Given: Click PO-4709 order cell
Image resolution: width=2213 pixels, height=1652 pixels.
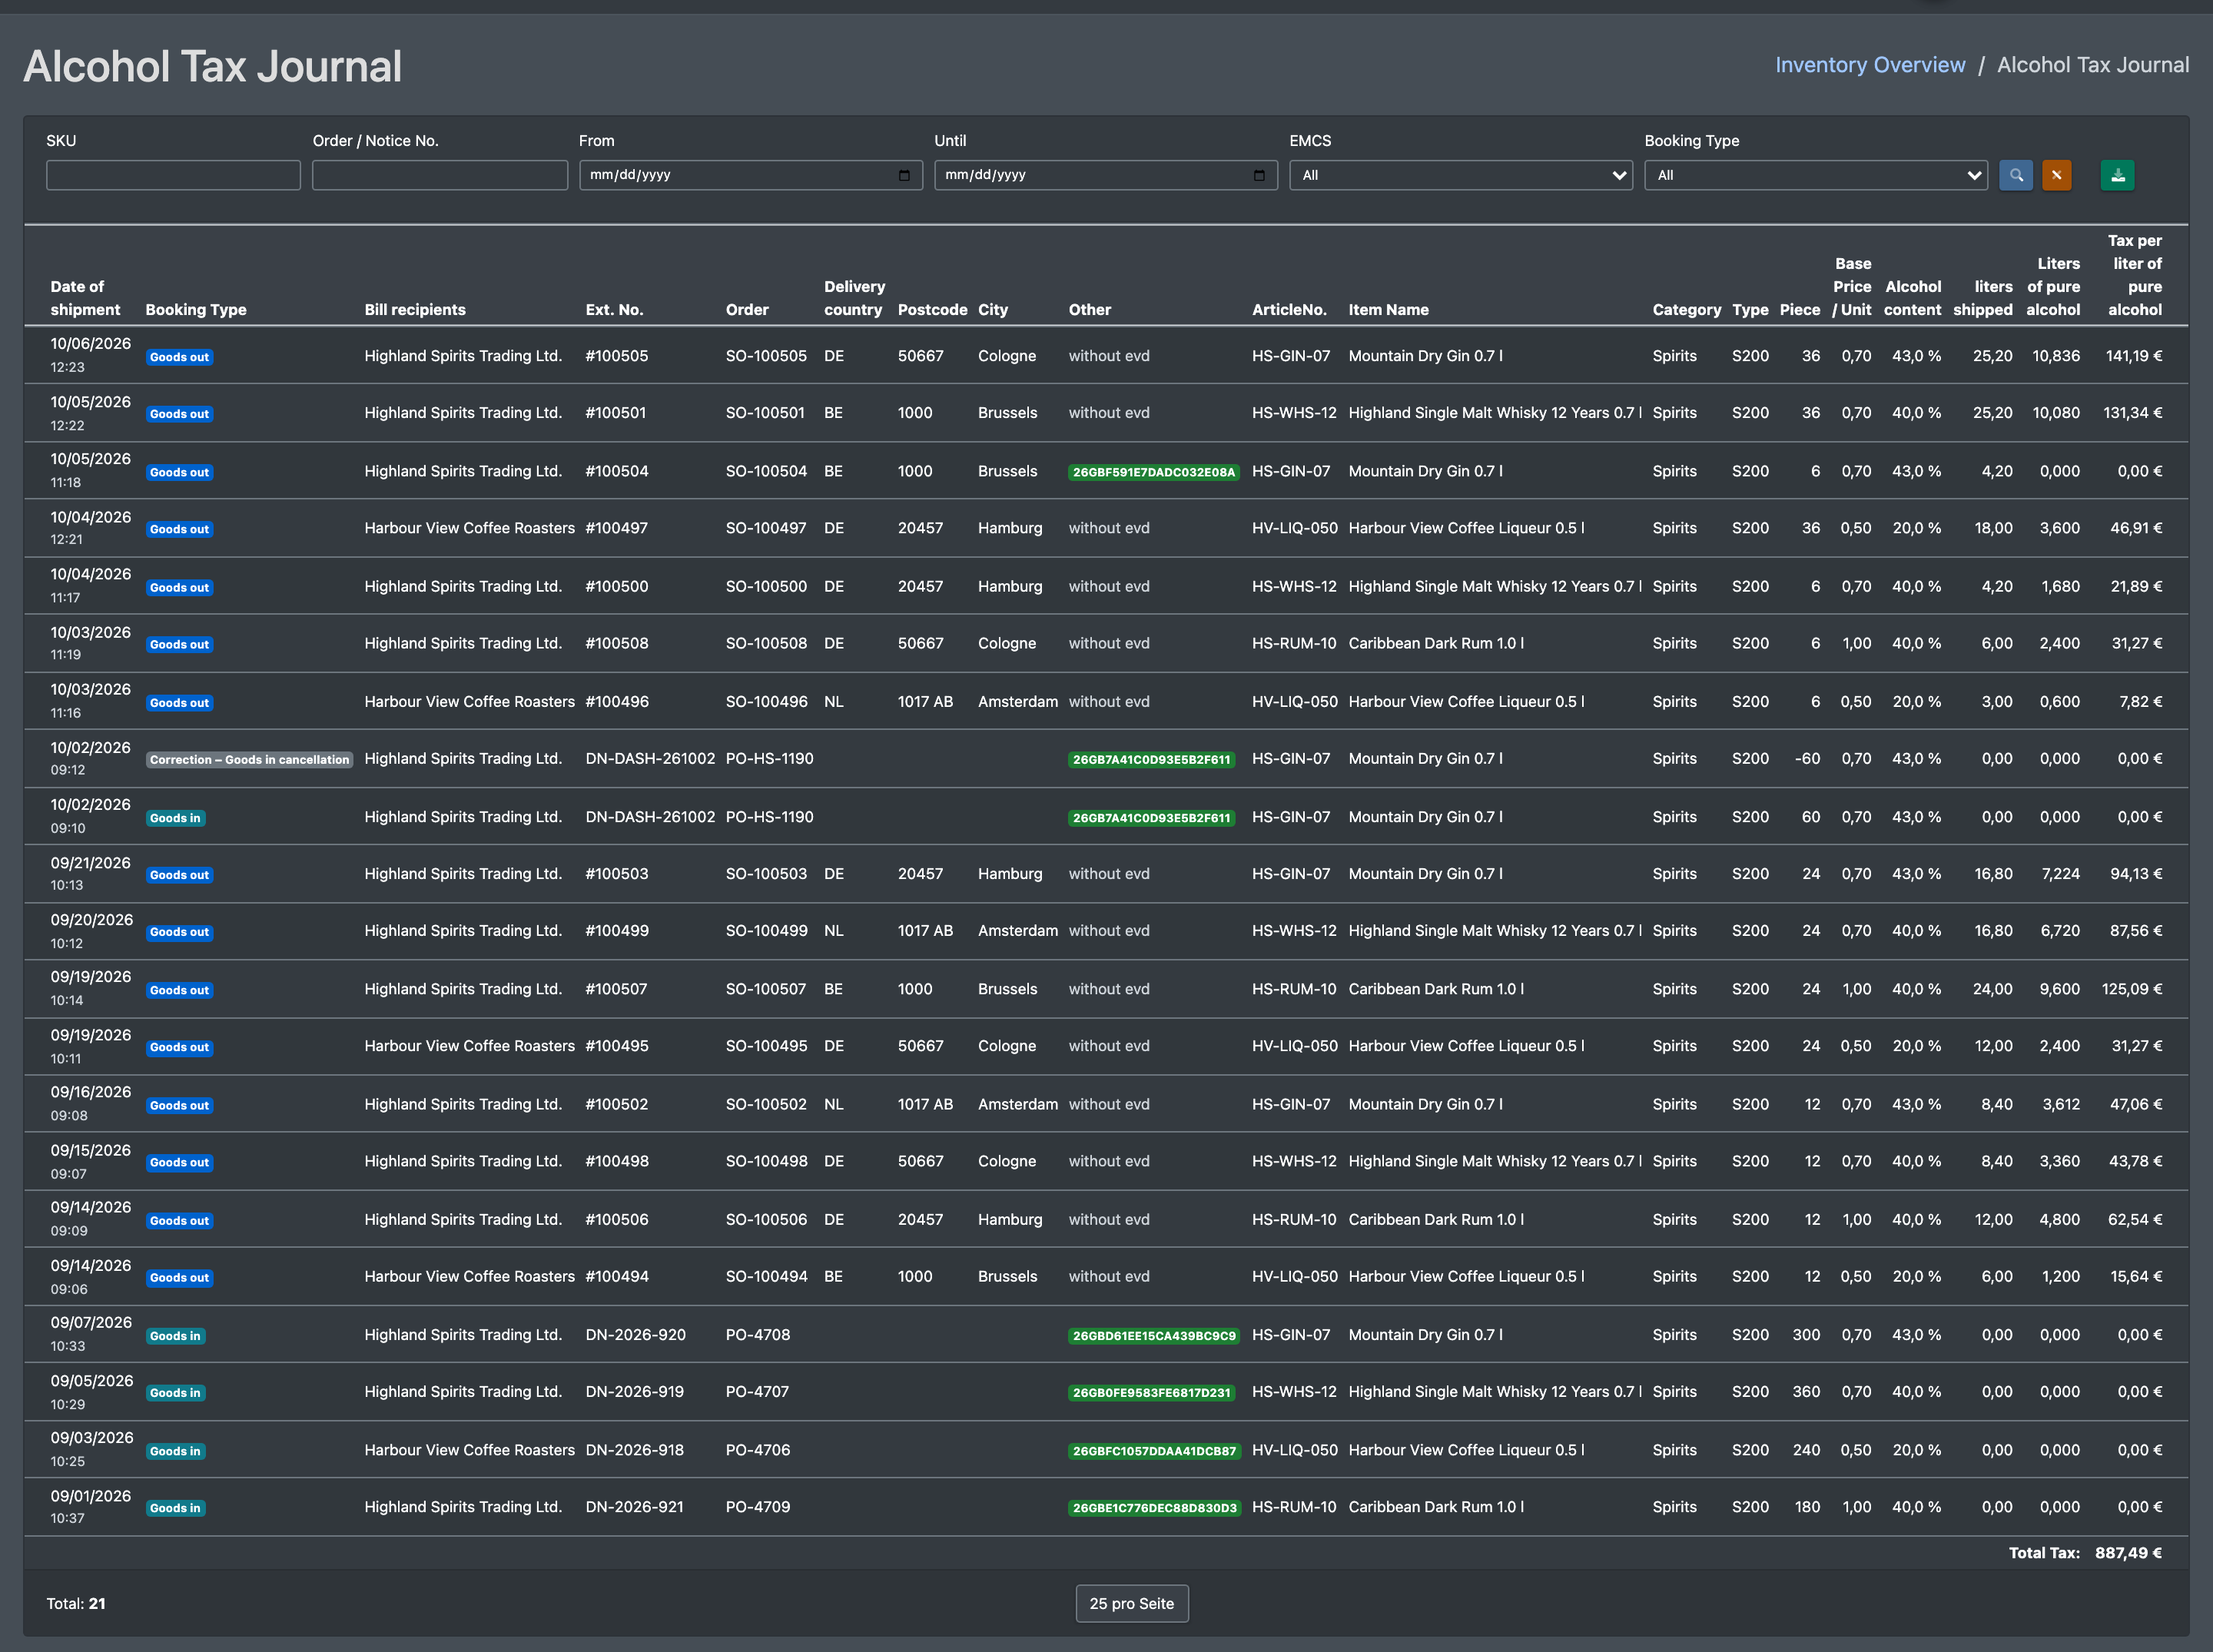Looking at the screenshot, I should click(x=758, y=1507).
